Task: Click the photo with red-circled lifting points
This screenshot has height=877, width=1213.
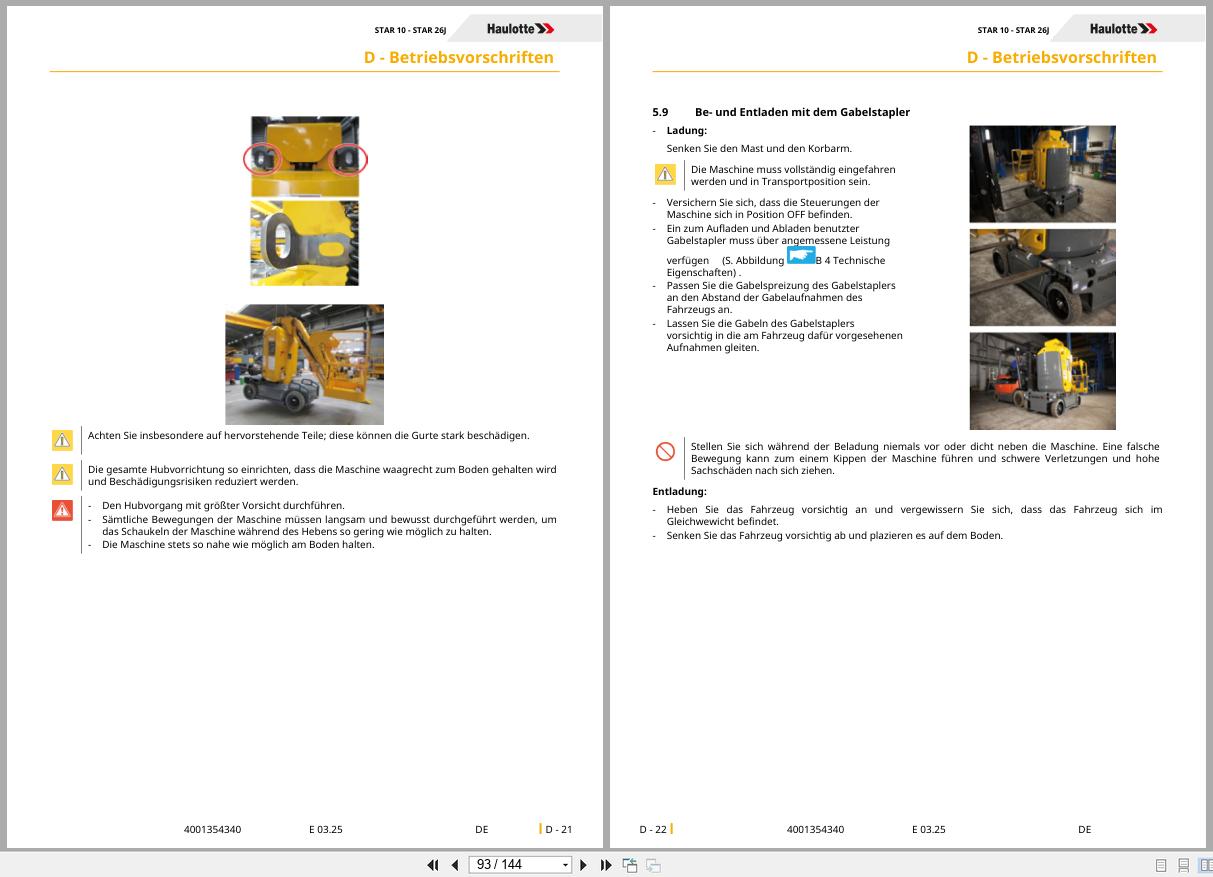Action: [x=305, y=155]
